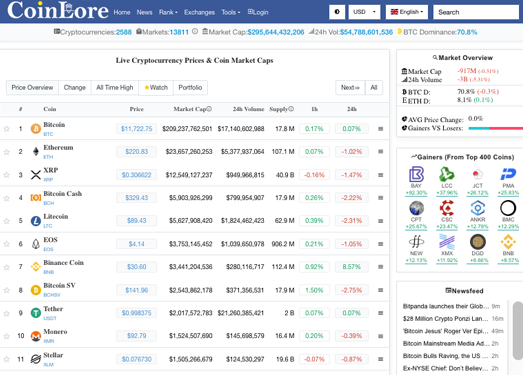Open the Portfolio tab
This screenshot has height=375, width=523.
pyautogui.click(x=190, y=88)
